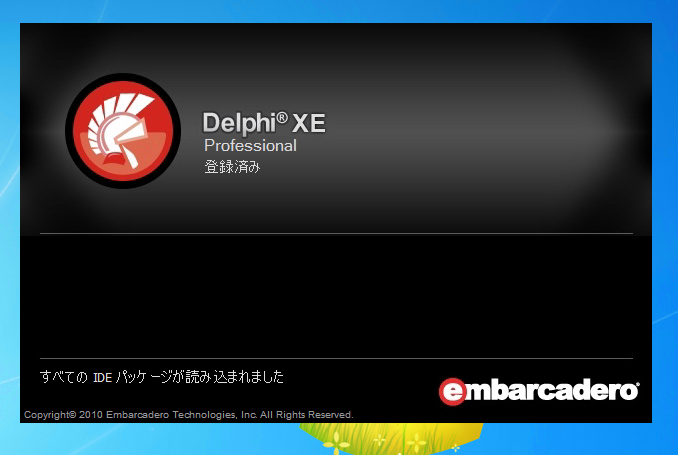The height and width of the screenshot is (455, 678).
Task: Click the 'Professional' edition label
Action: pos(250,146)
